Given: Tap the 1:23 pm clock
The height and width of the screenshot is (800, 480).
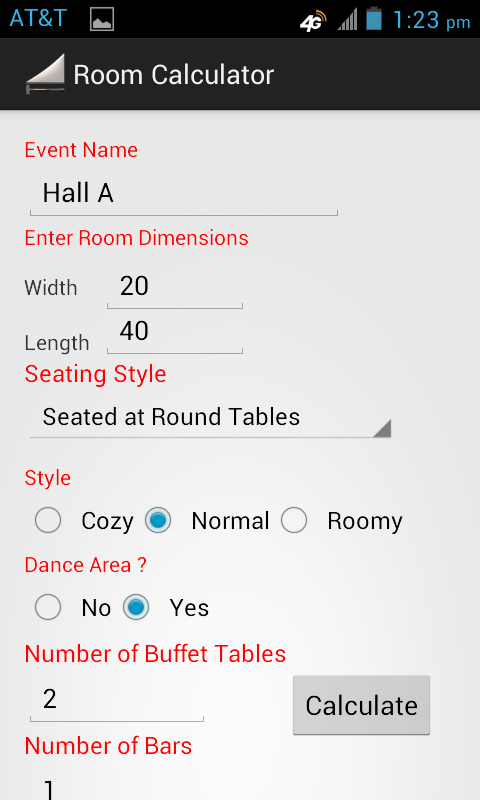Looking at the screenshot, I should (431, 20).
